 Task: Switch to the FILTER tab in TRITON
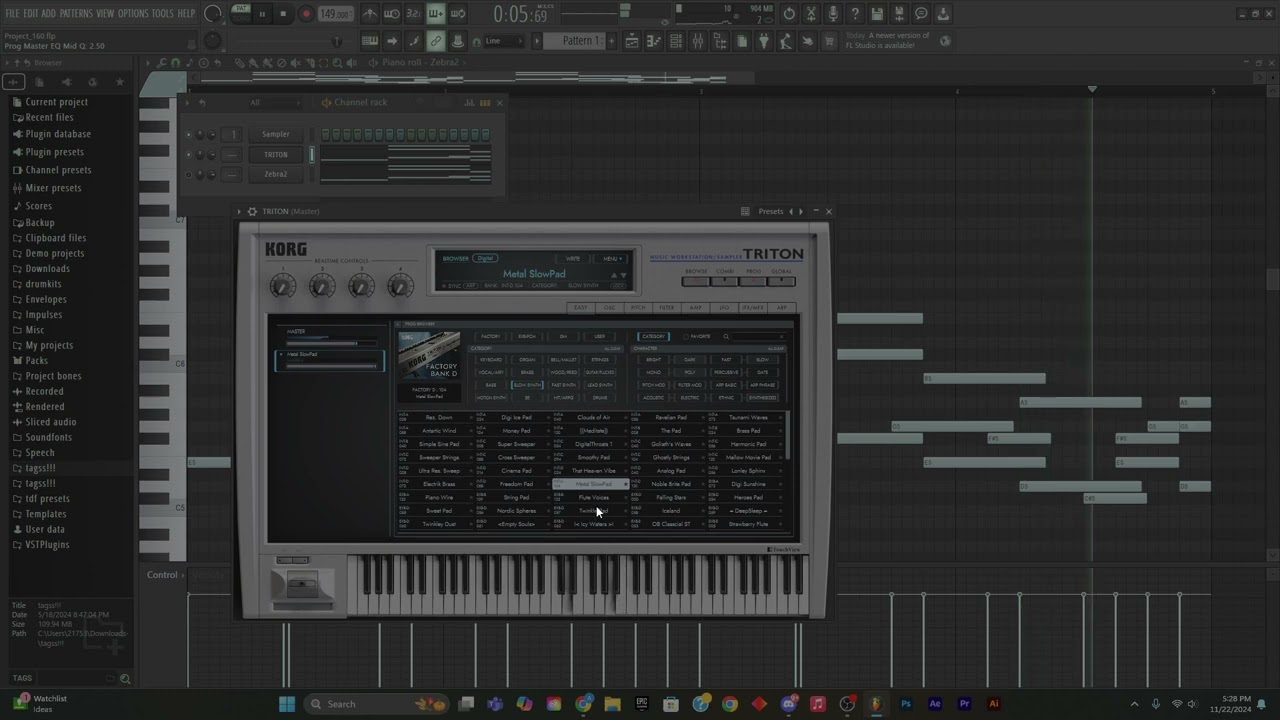pyautogui.click(x=666, y=308)
